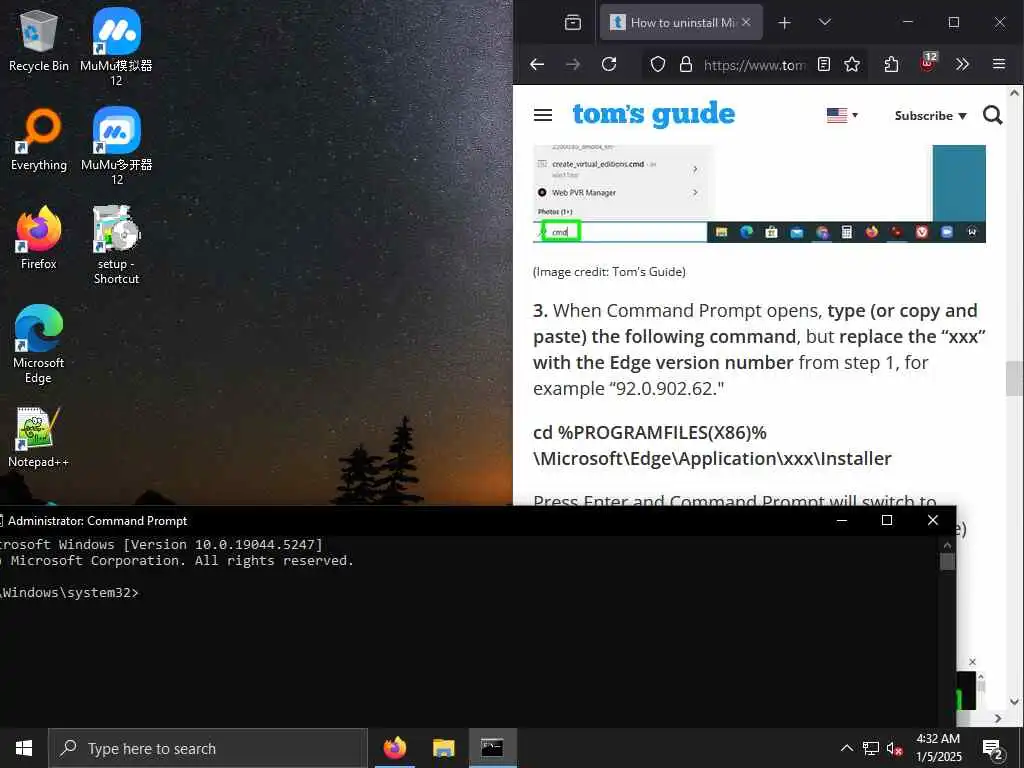Open Tom's Guide site hamburger menu
Viewport: 1024px width, 768px height.
543,116
